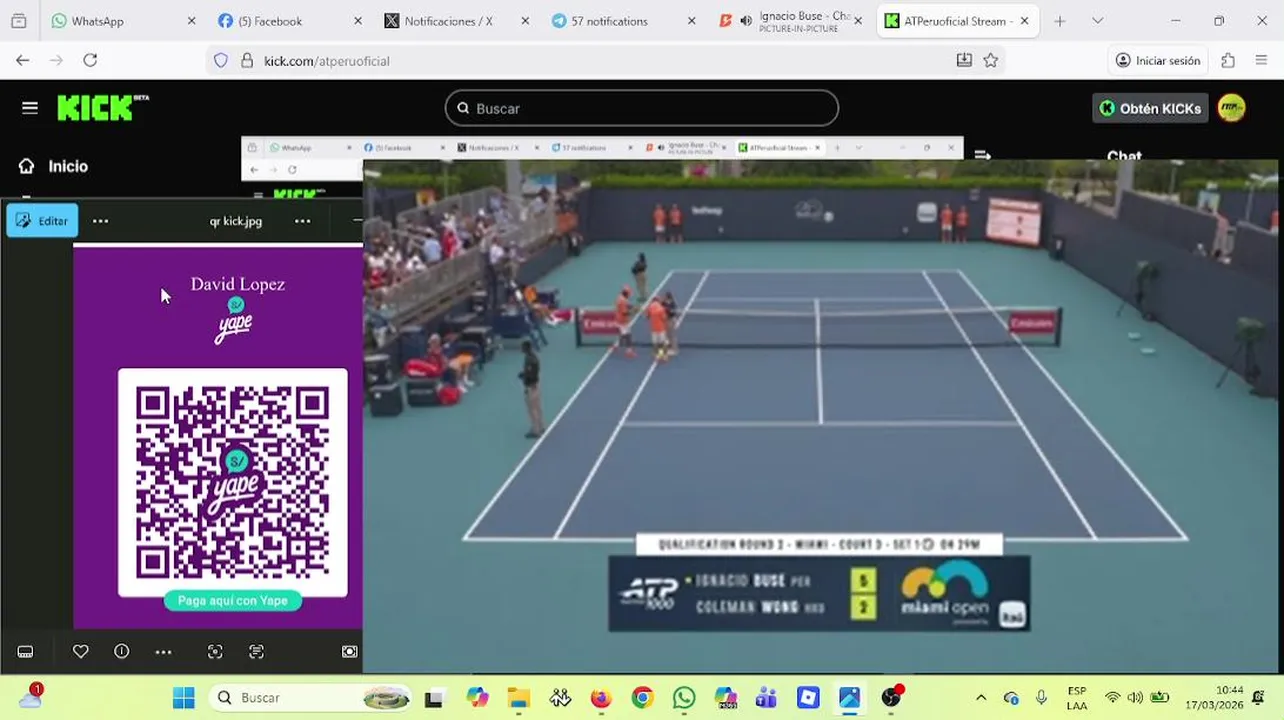The image size is (1284, 720).
Task: Go to Inicio in Kick sidebar
Action: click(x=54, y=166)
